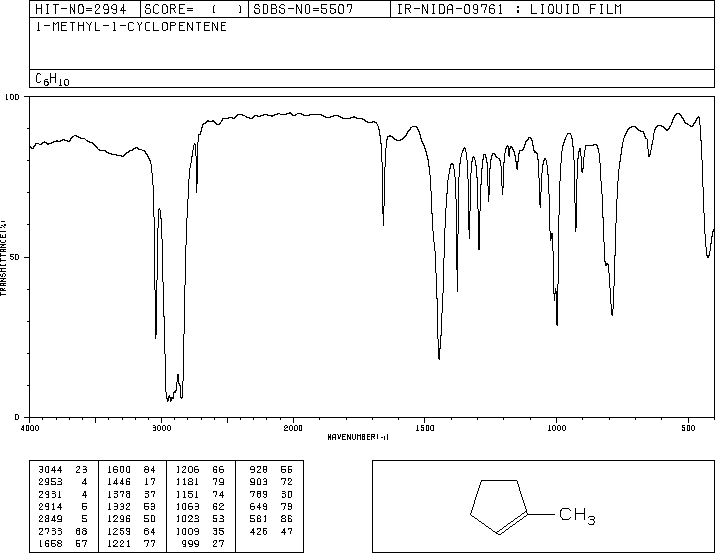
Task: Select peak table entry 1063
Action: 200,506
